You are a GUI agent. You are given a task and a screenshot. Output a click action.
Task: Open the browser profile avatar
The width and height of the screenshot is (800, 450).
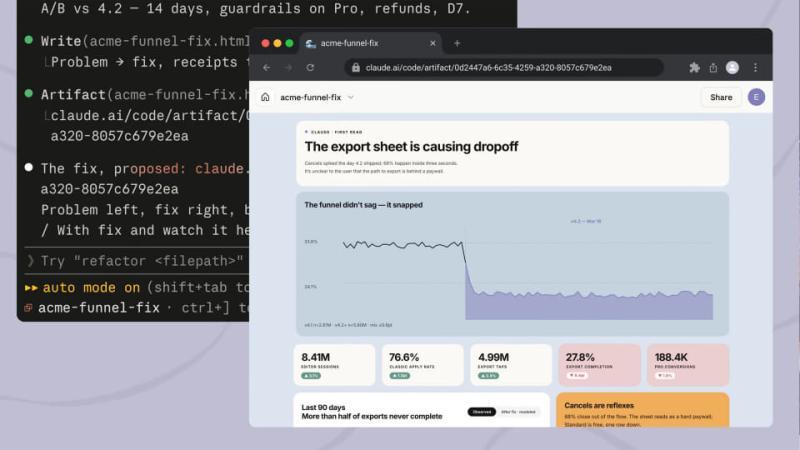pyautogui.click(x=732, y=67)
